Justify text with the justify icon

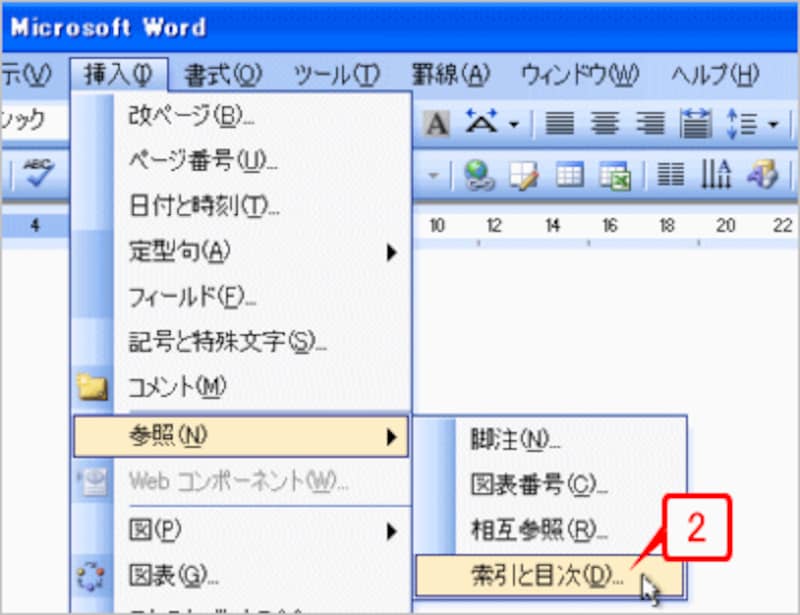pos(560,124)
